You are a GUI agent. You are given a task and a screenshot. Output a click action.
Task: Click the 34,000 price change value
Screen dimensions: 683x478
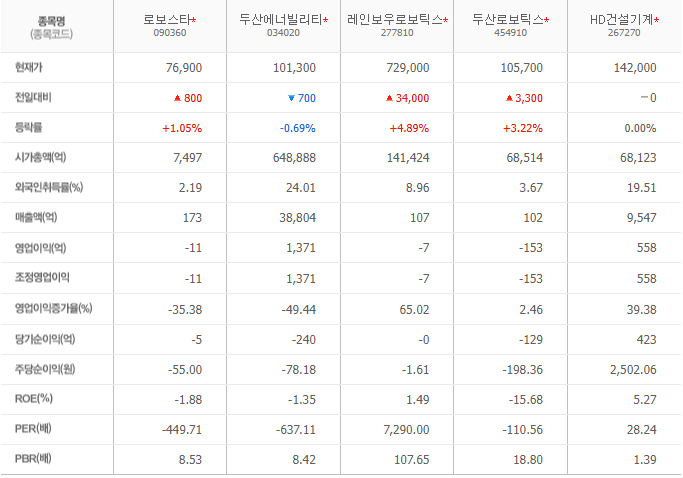coord(408,98)
